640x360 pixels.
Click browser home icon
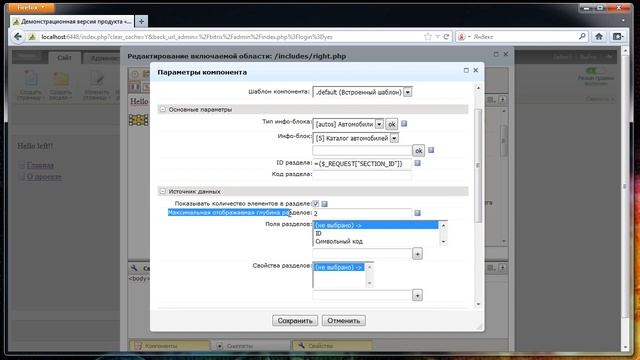(x=599, y=37)
